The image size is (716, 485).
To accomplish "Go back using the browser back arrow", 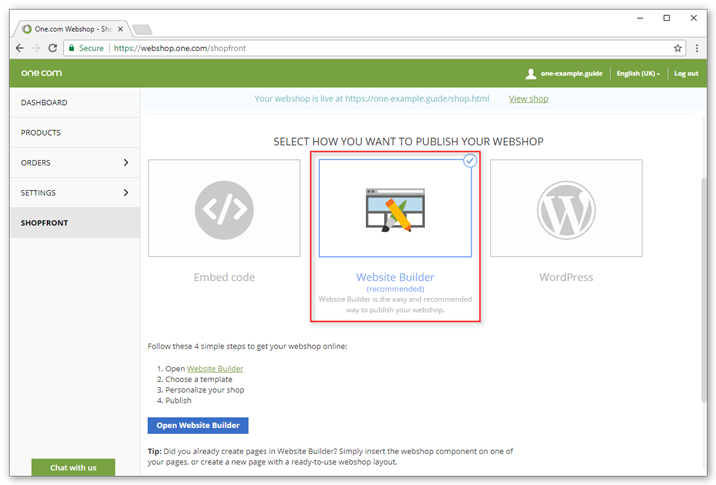I will click(20, 48).
